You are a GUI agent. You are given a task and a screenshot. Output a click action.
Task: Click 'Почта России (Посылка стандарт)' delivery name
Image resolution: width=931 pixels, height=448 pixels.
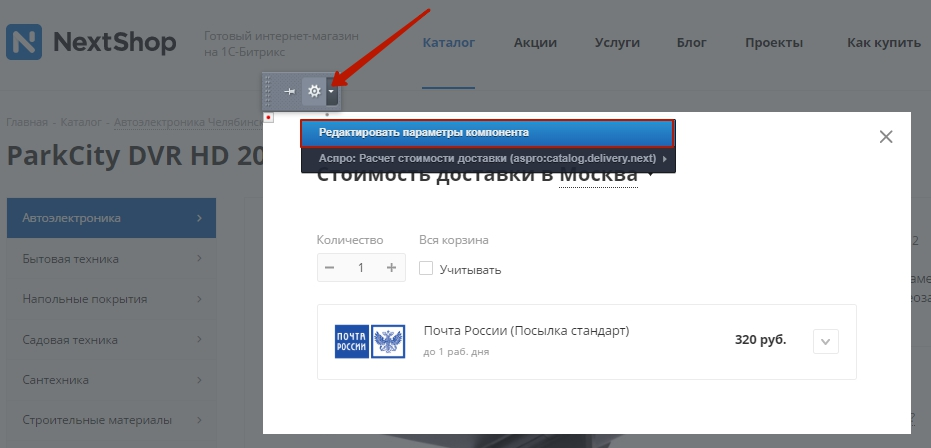click(x=527, y=331)
